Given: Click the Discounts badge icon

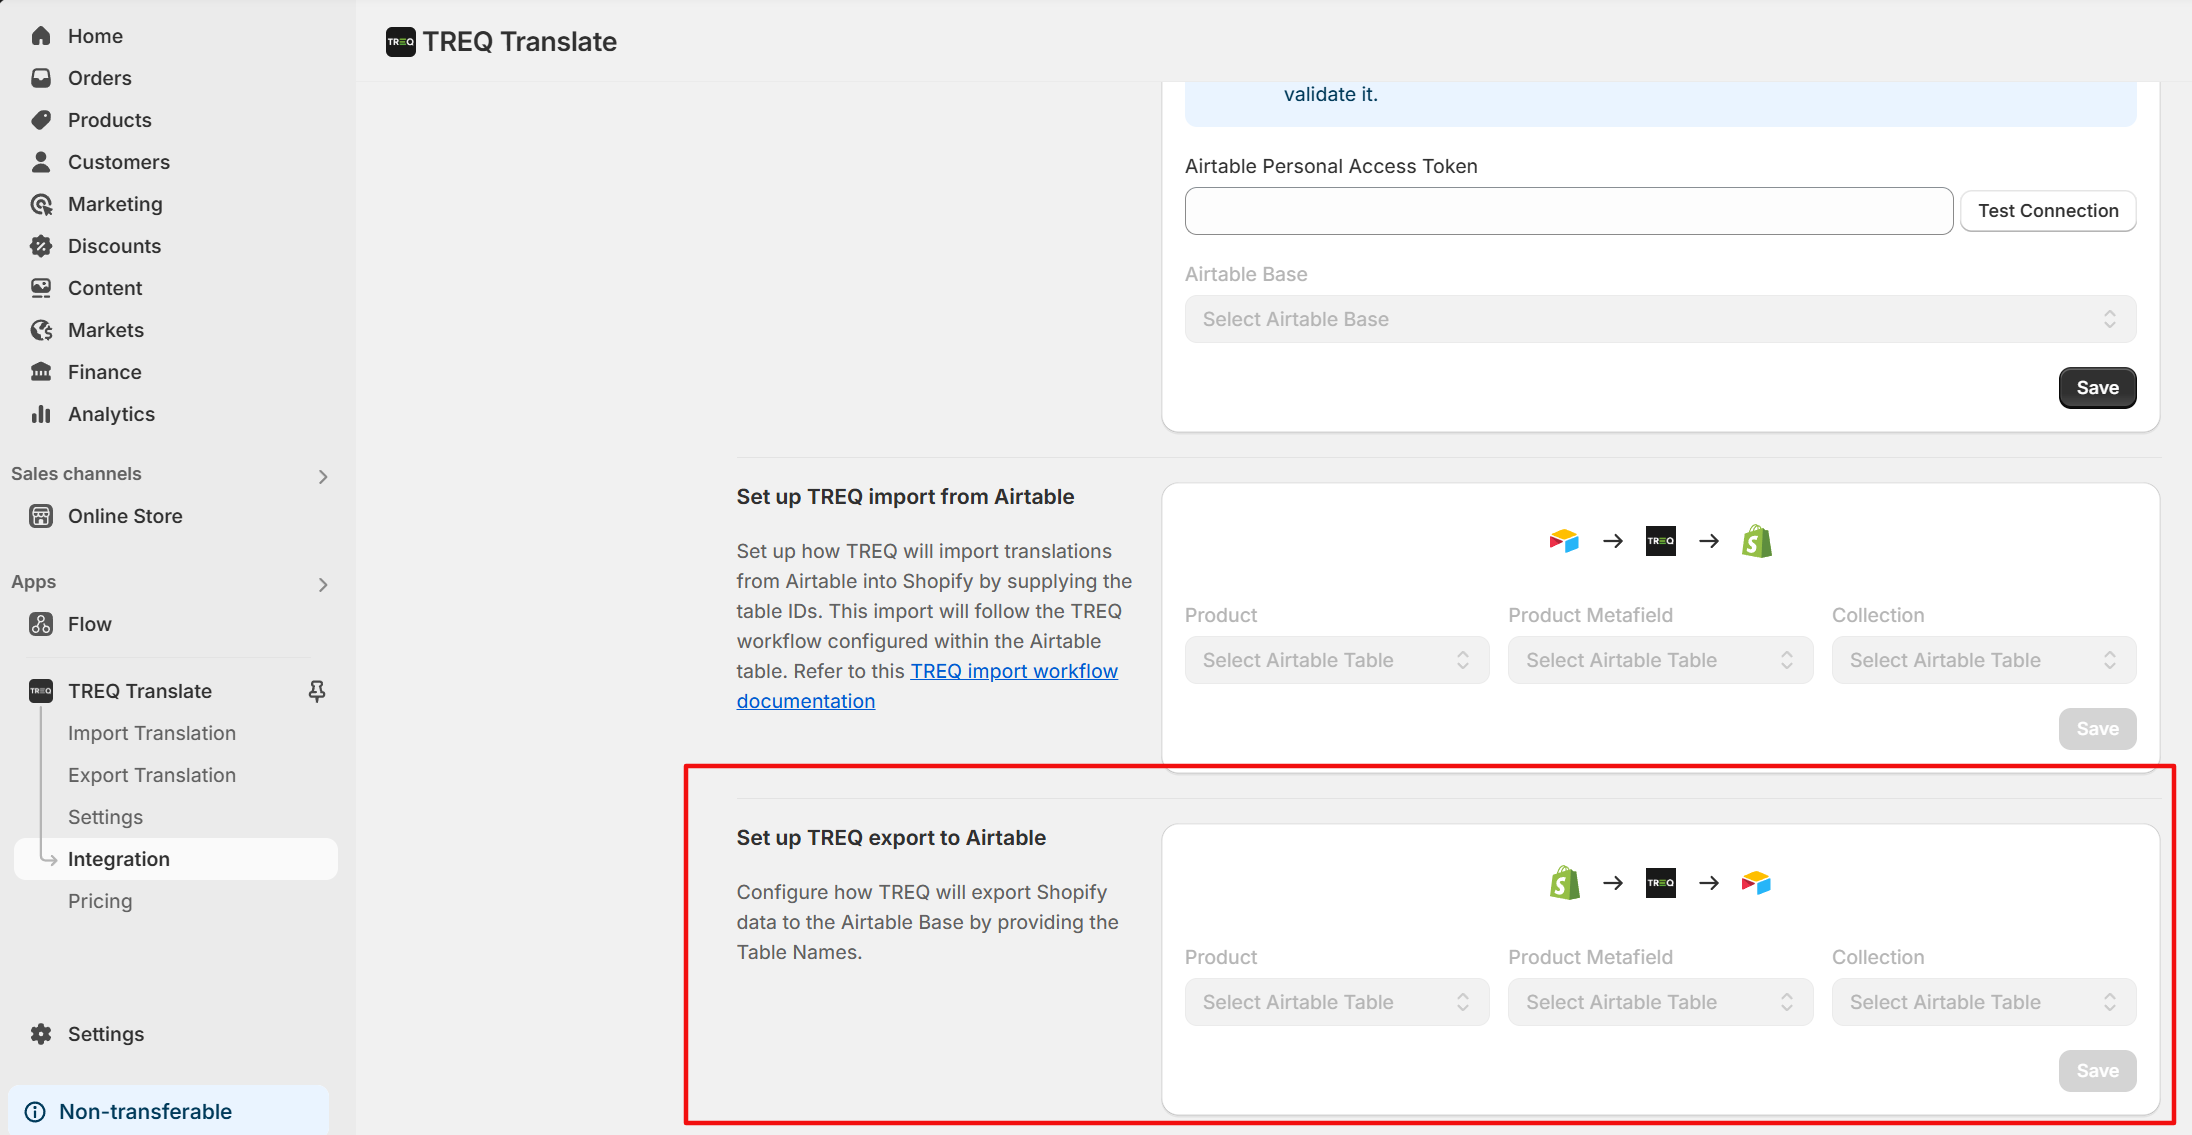Looking at the screenshot, I should [41, 246].
